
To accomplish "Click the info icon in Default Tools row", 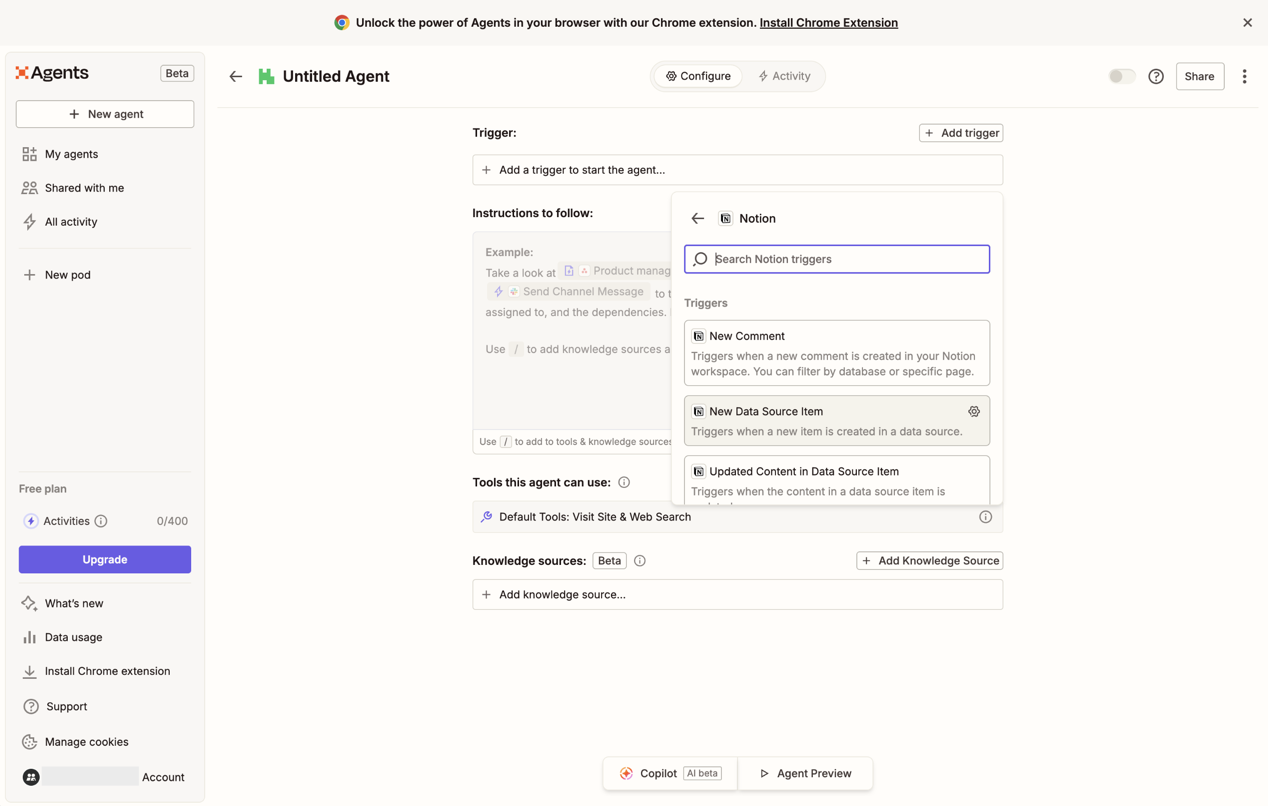I will click(x=985, y=517).
